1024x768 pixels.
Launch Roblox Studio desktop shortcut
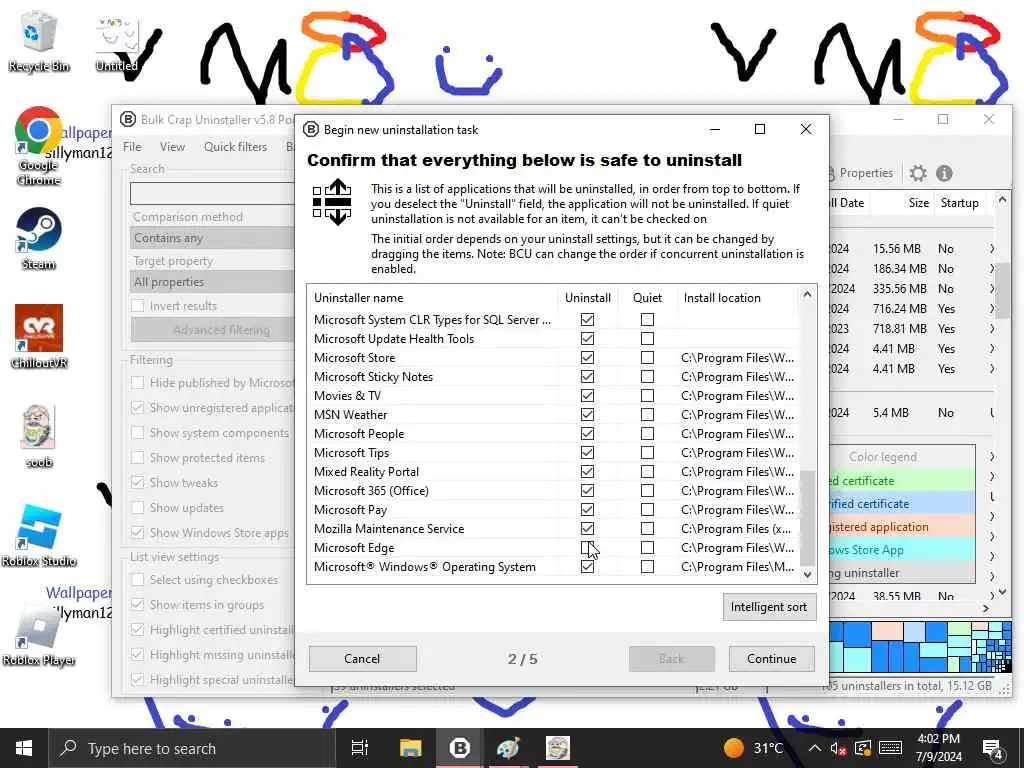click(x=39, y=536)
